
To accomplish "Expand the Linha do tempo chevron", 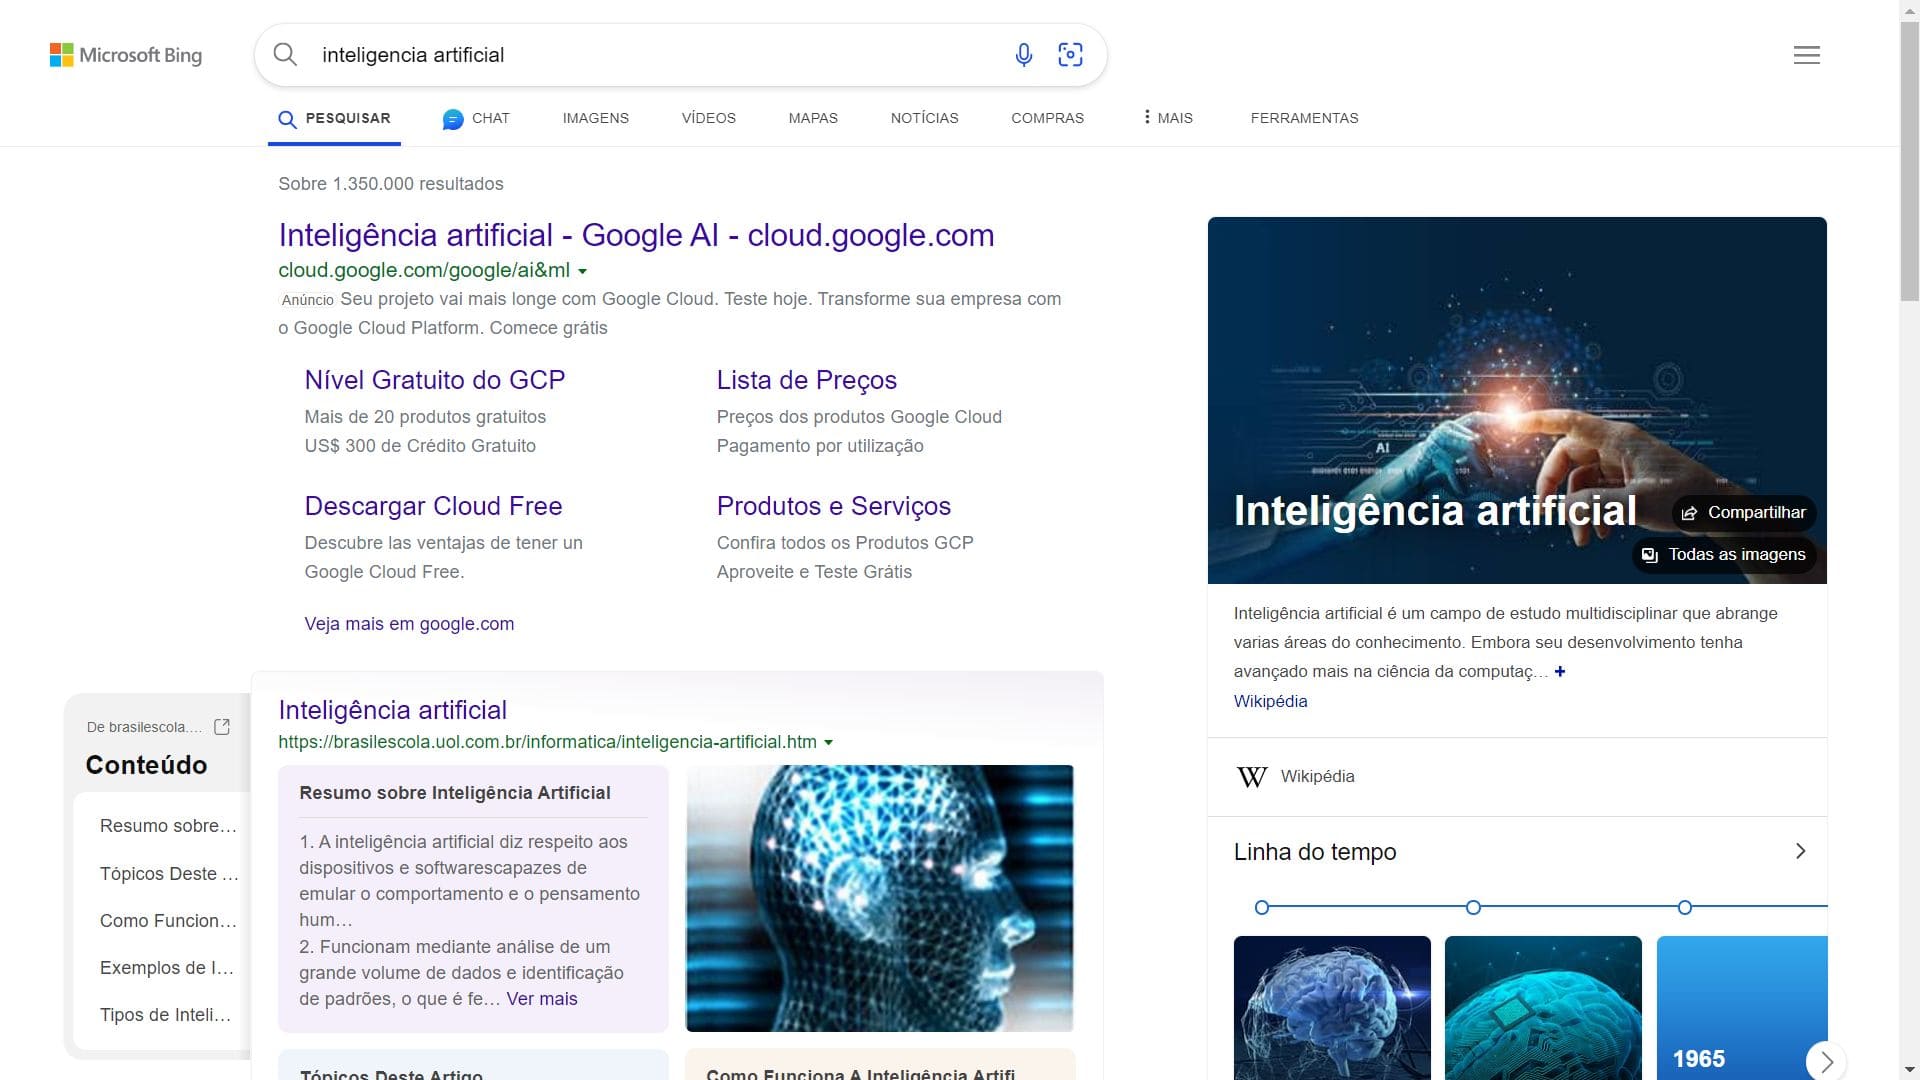I will tap(1800, 851).
